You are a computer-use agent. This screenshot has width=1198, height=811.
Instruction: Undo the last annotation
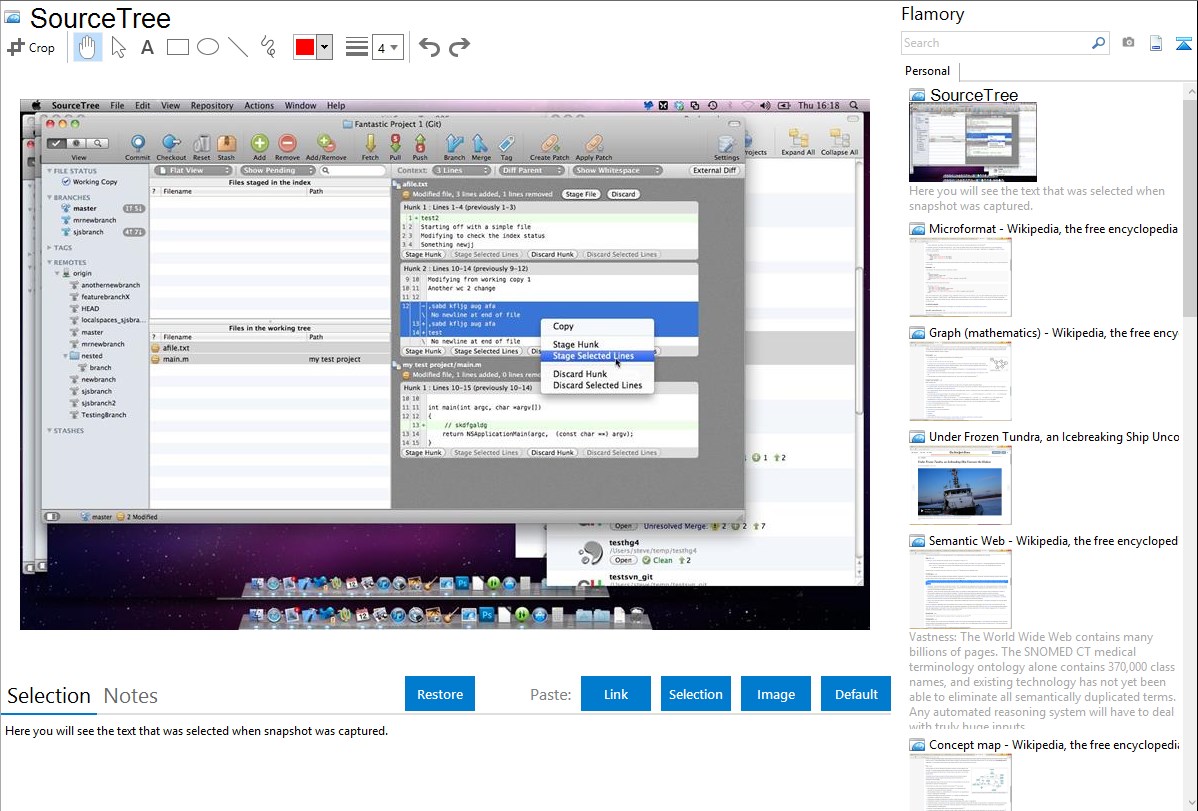[x=429, y=47]
